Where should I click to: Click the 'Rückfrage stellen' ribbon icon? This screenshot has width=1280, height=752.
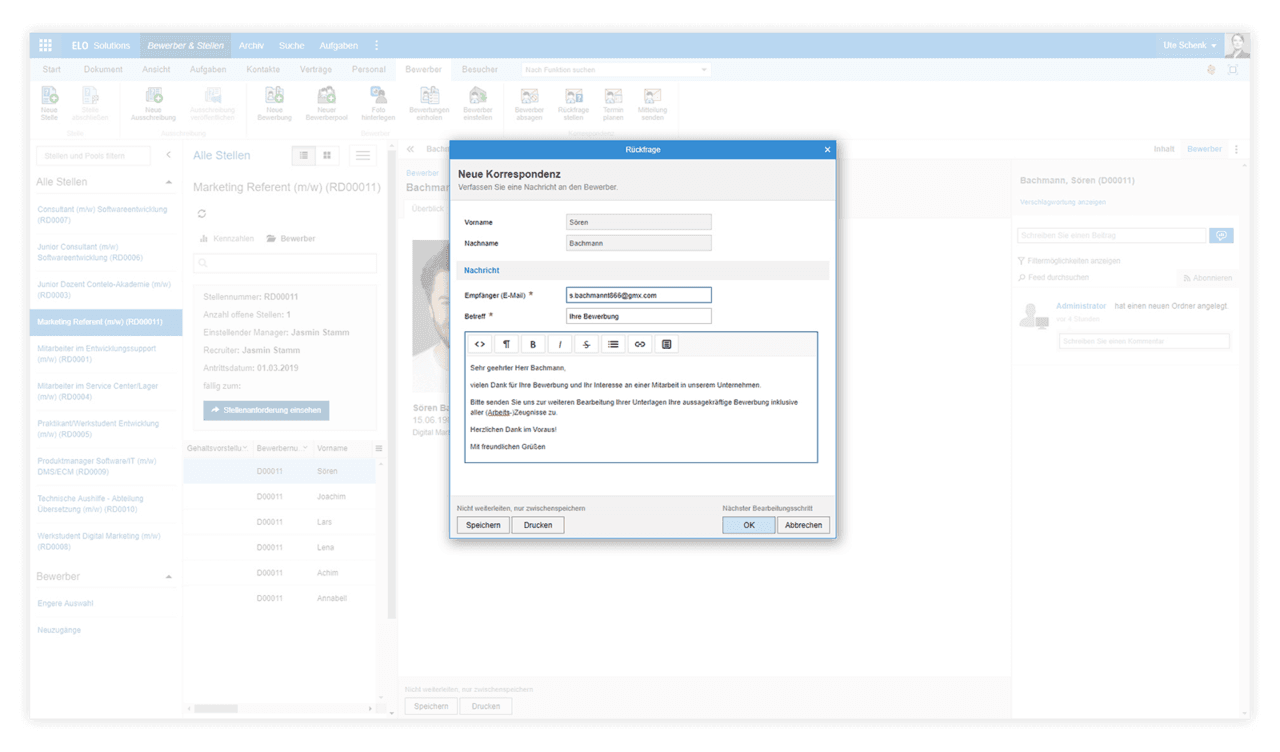tap(574, 103)
